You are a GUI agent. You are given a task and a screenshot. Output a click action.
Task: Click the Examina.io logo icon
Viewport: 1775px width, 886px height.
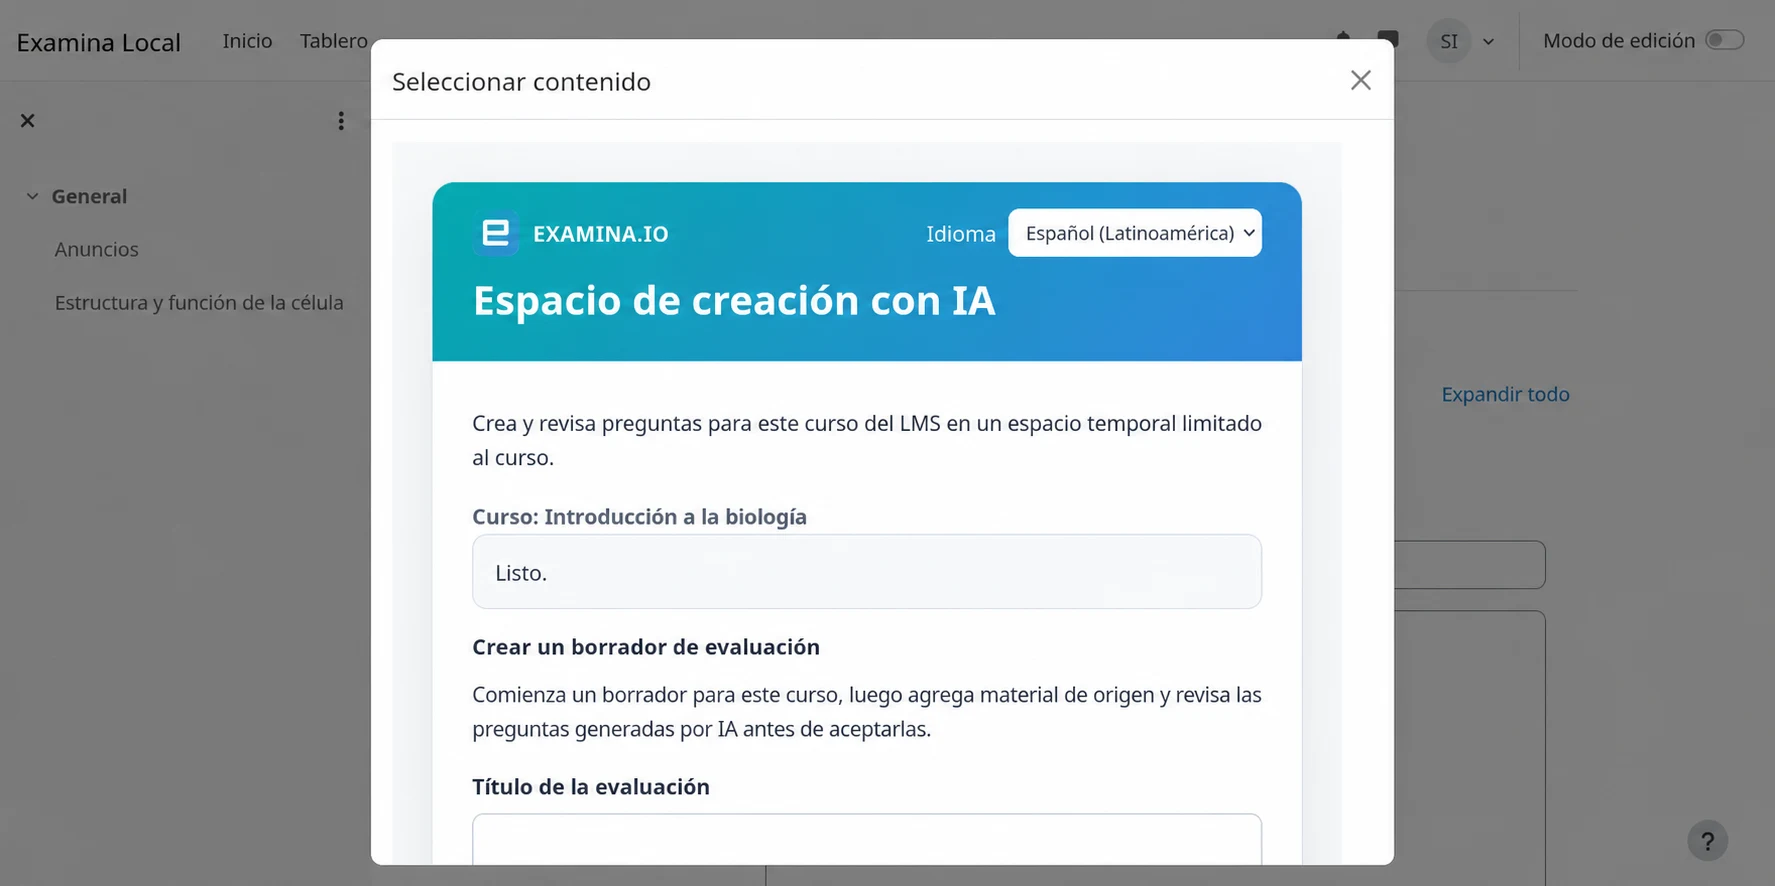click(x=496, y=234)
